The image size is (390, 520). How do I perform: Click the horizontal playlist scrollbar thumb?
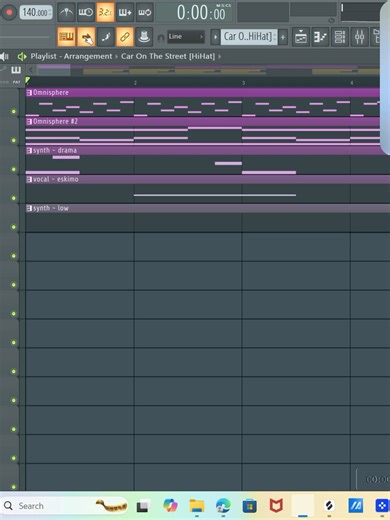click(54, 70)
